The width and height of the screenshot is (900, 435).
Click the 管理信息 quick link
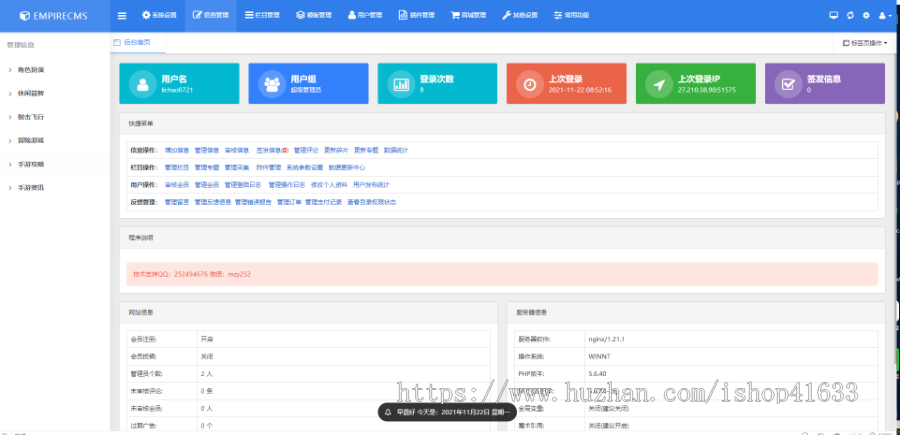(x=207, y=150)
